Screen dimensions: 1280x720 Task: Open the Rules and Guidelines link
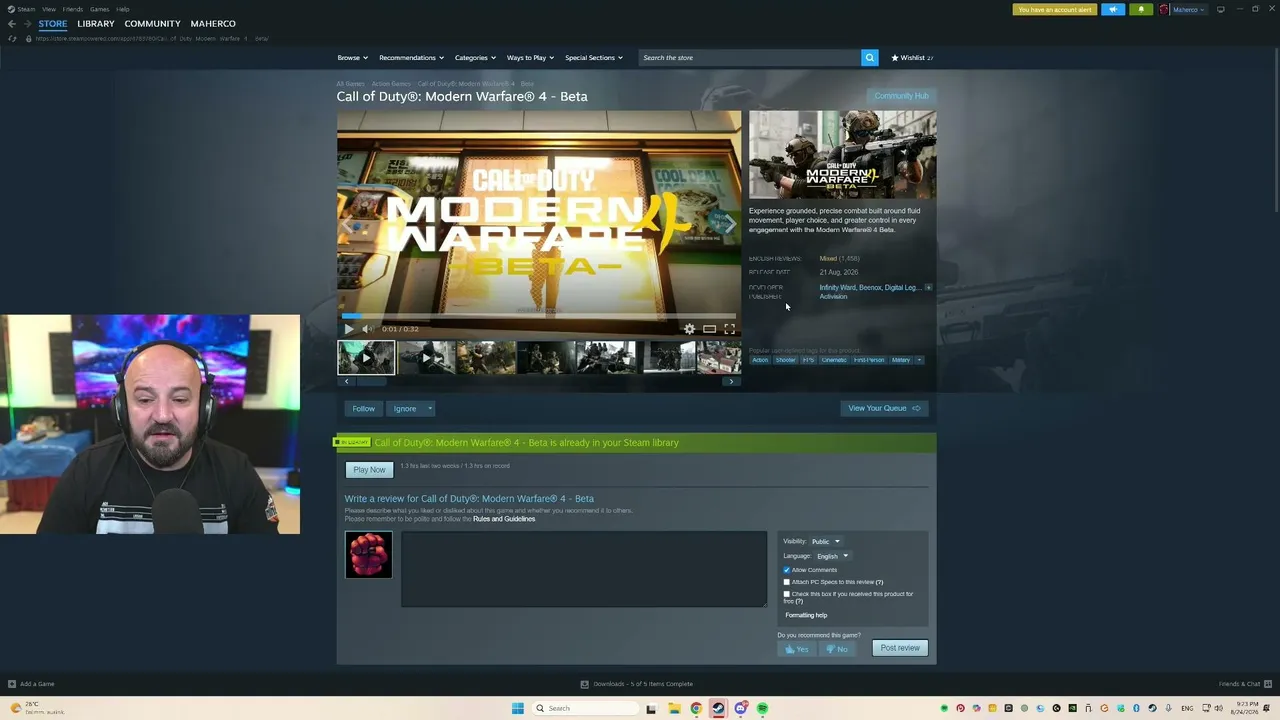(504, 519)
